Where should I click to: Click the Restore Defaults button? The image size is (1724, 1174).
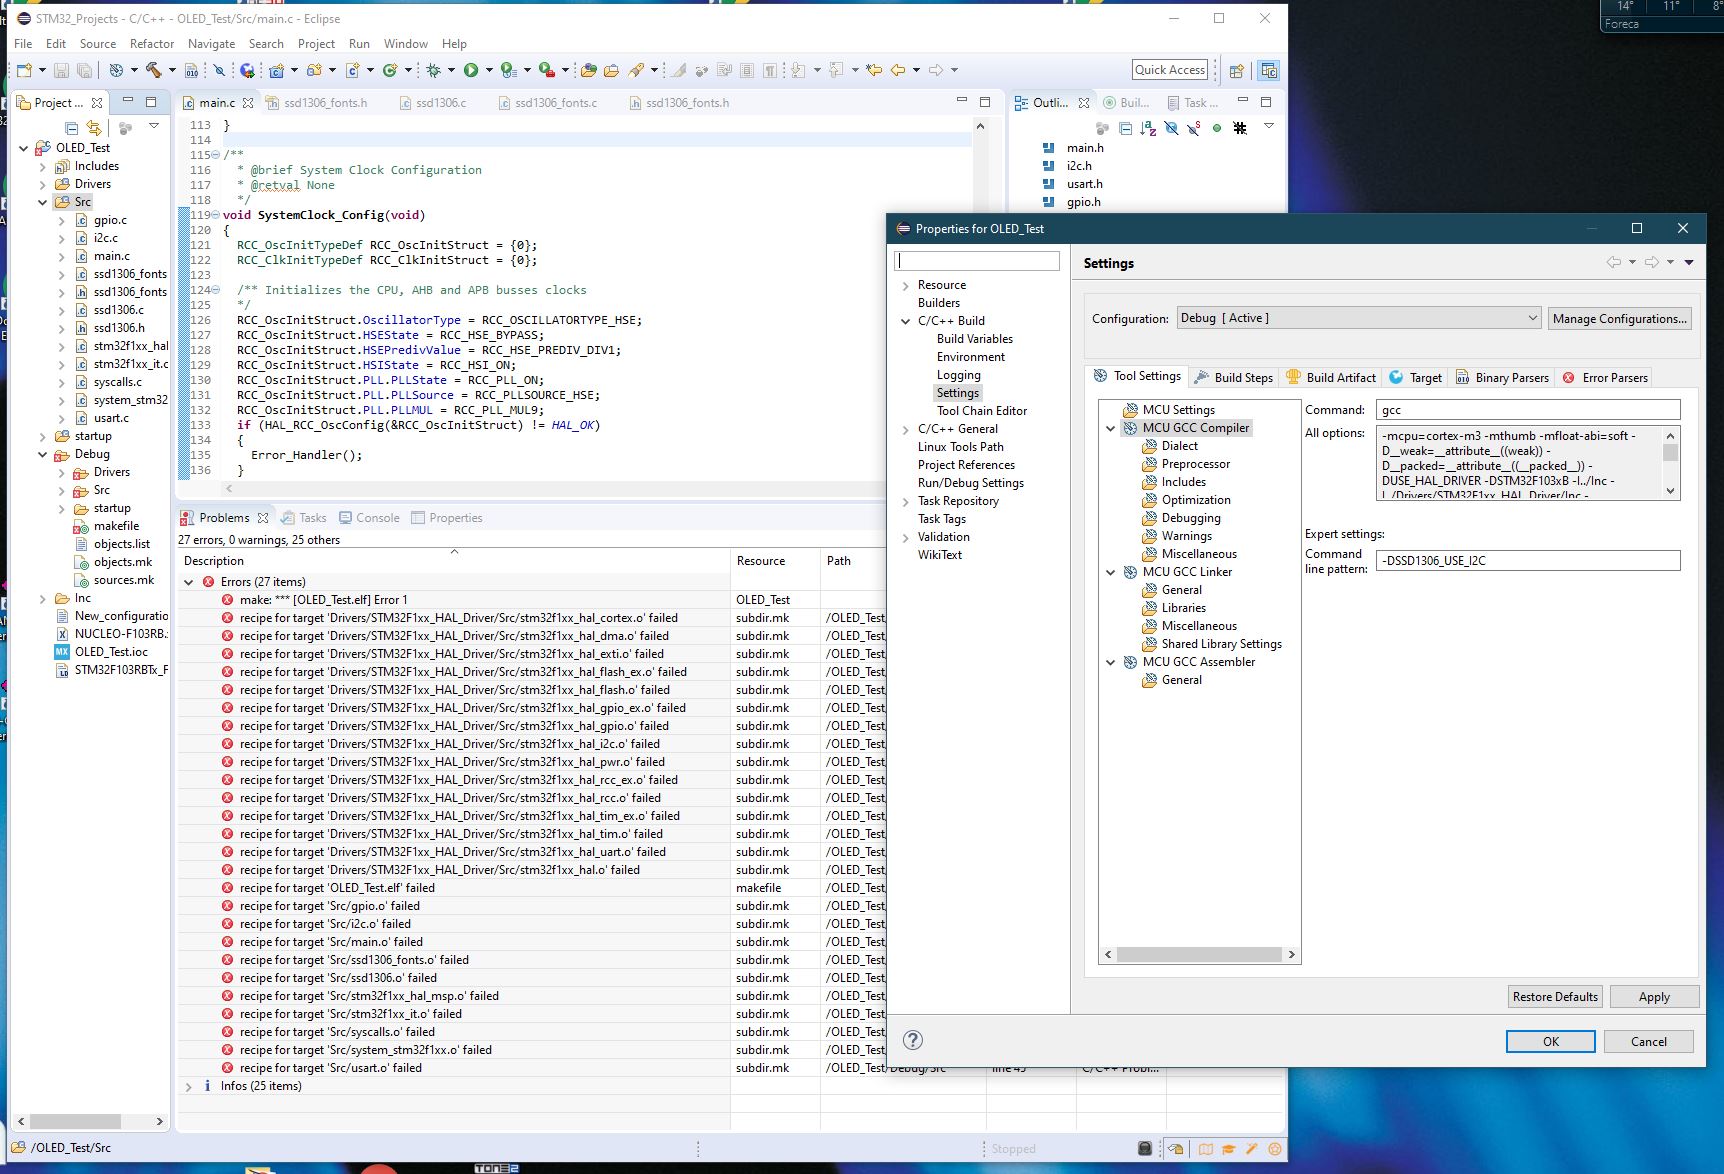(1555, 997)
